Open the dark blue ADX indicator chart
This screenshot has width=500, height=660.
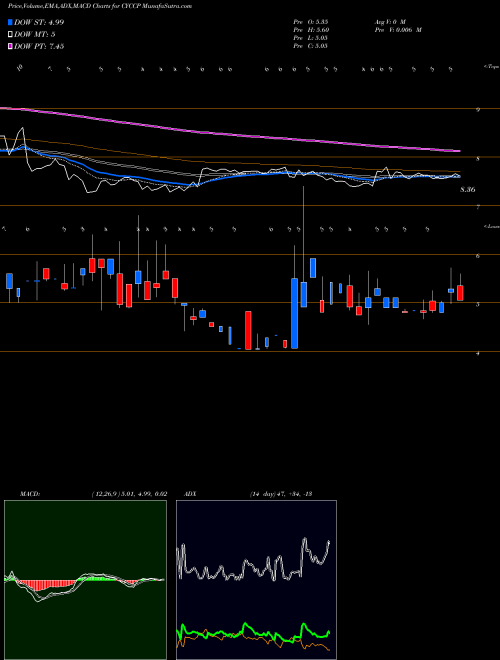pos(256,580)
